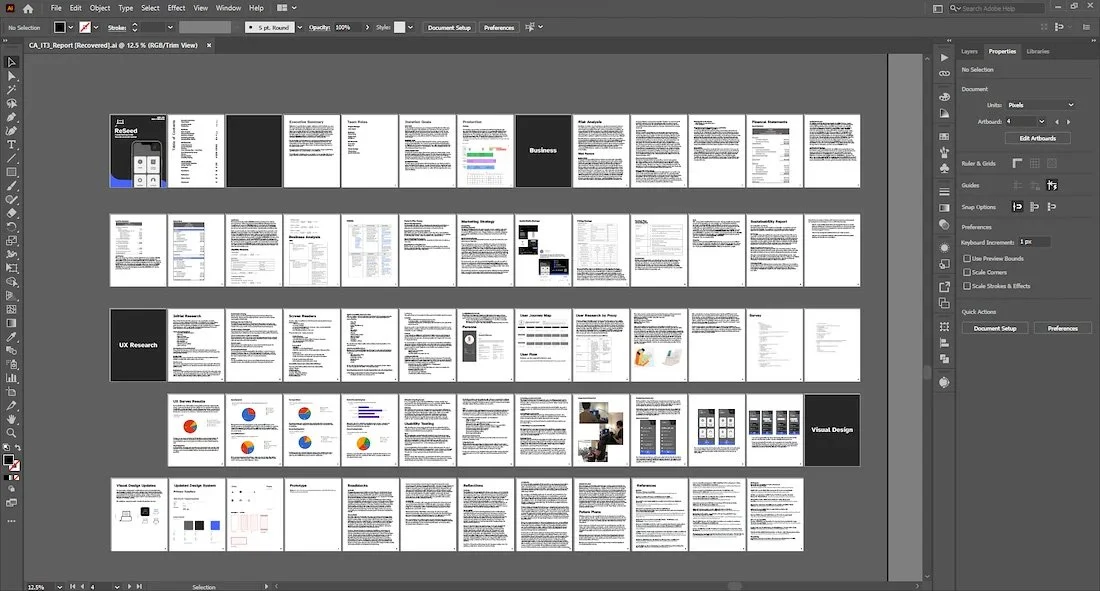Open the Align panel icon
Viewport: 1100px width, 591px height.
(x=944, y=343)
